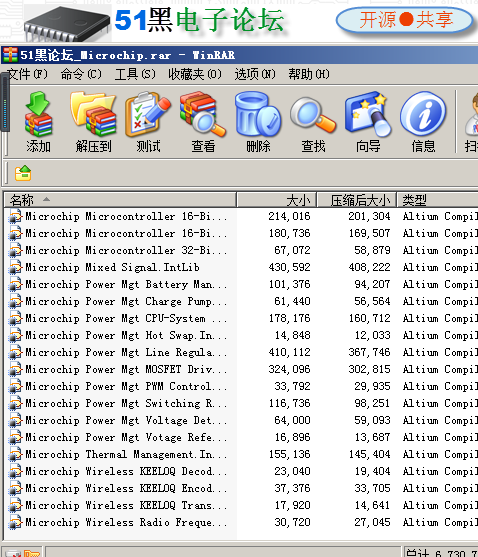Sort by Type (类型) column header
Screen dimensions: 478x557
point(438,200)
